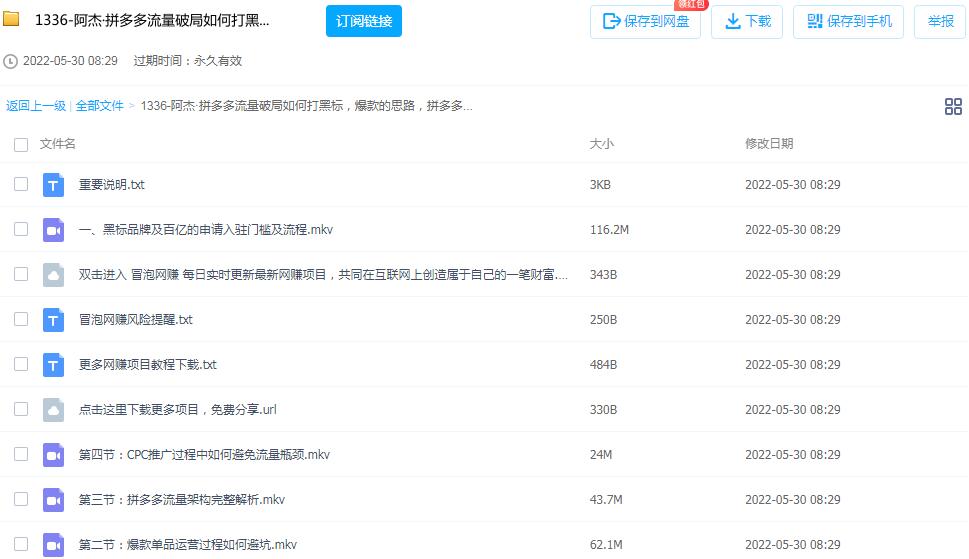The height and width of the screenshot is (559, 969).
Task: Click 过期时间：永久有效 text
Action: pyautogui.click(x=188, y=61)
